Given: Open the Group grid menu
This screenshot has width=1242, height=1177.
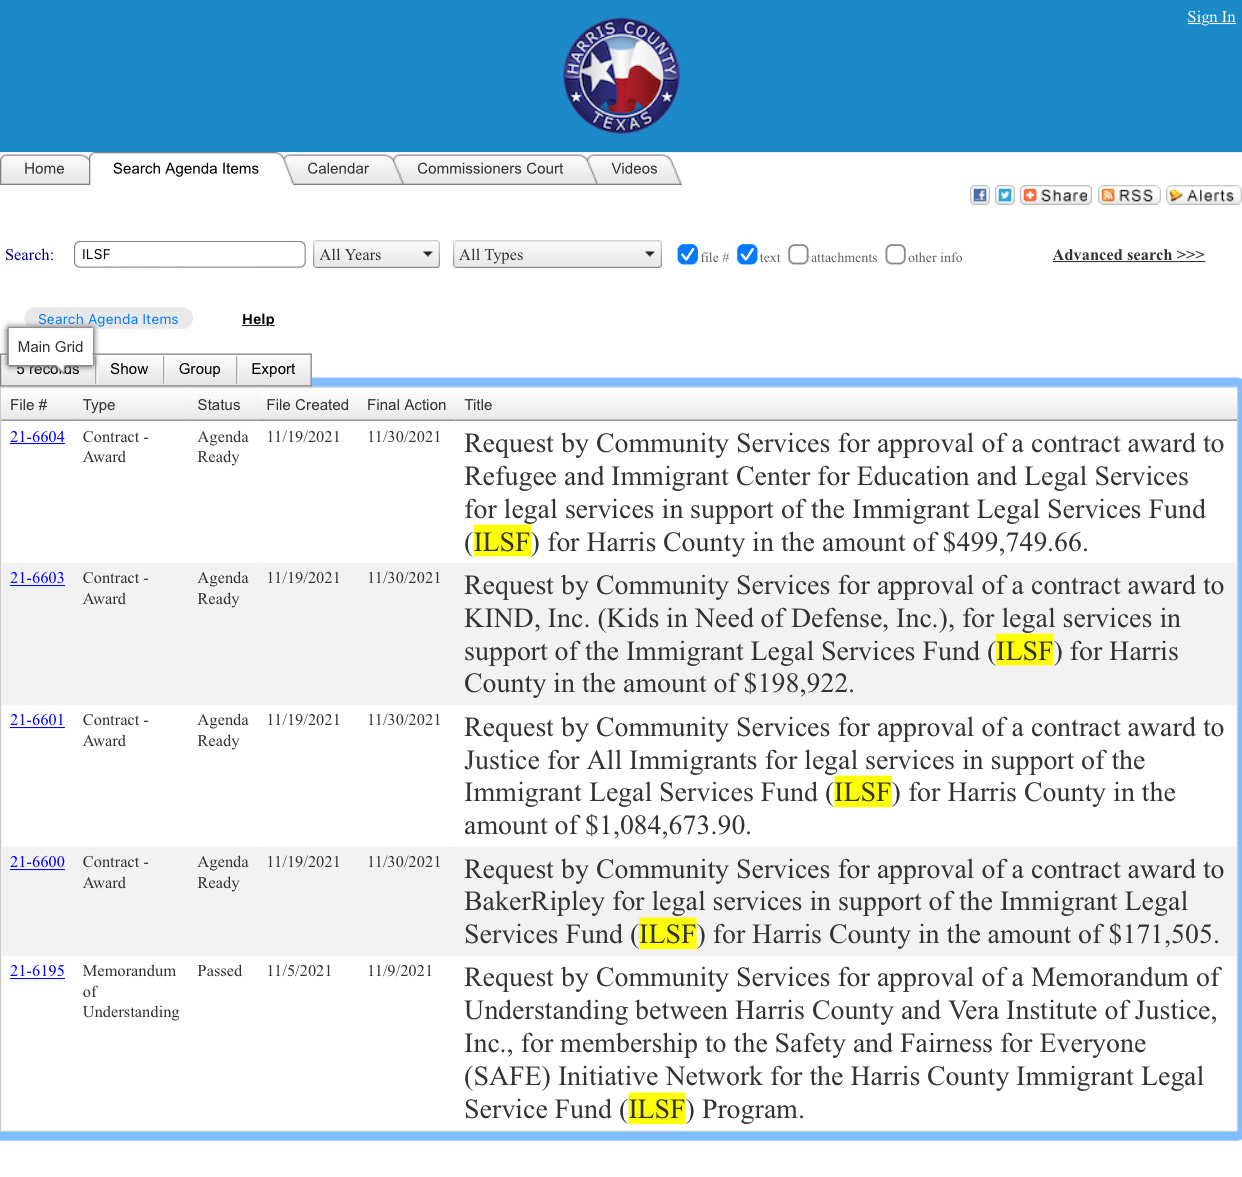Looking at the screenshot, I should [x=200, y=369].
